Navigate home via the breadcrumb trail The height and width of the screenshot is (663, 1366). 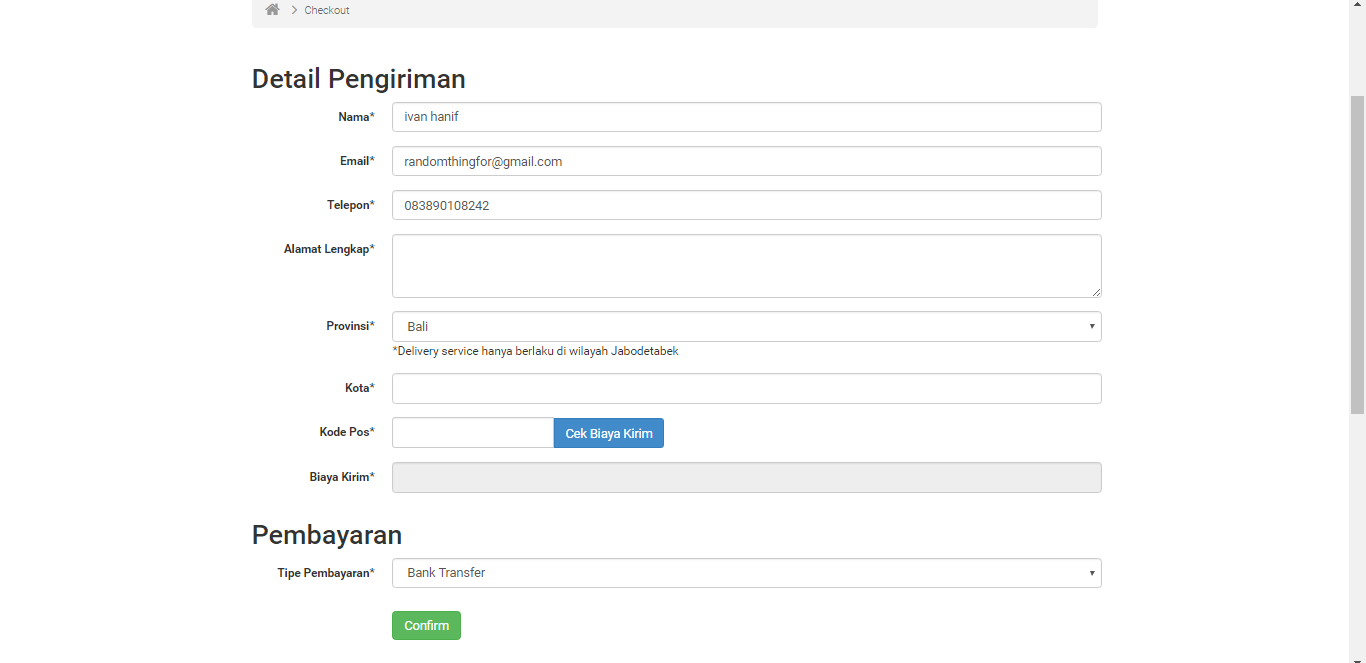[272, 9]
